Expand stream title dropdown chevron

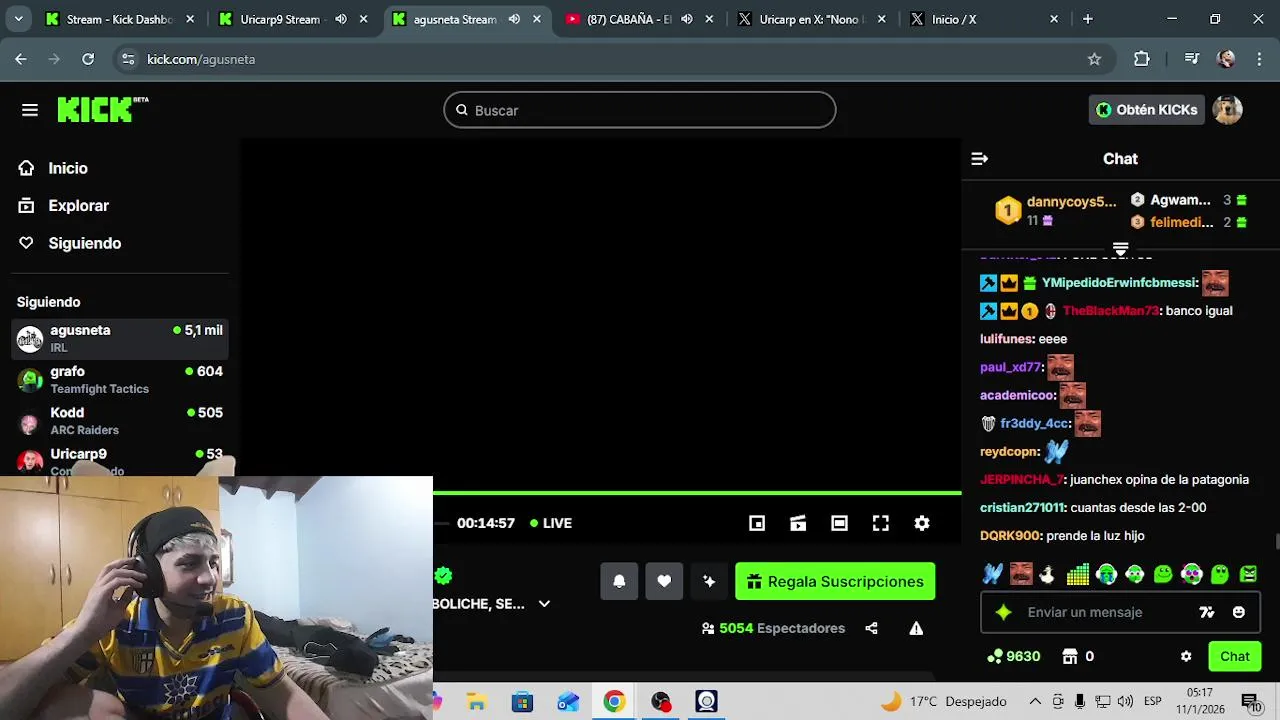click(544, 604)
